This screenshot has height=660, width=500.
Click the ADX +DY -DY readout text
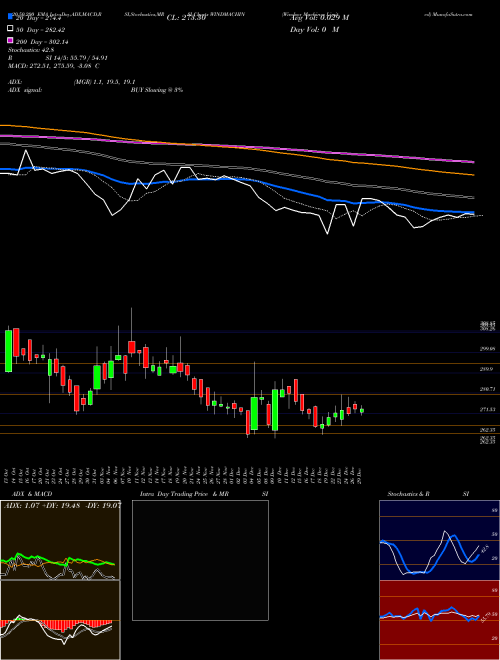coord(63,506)
